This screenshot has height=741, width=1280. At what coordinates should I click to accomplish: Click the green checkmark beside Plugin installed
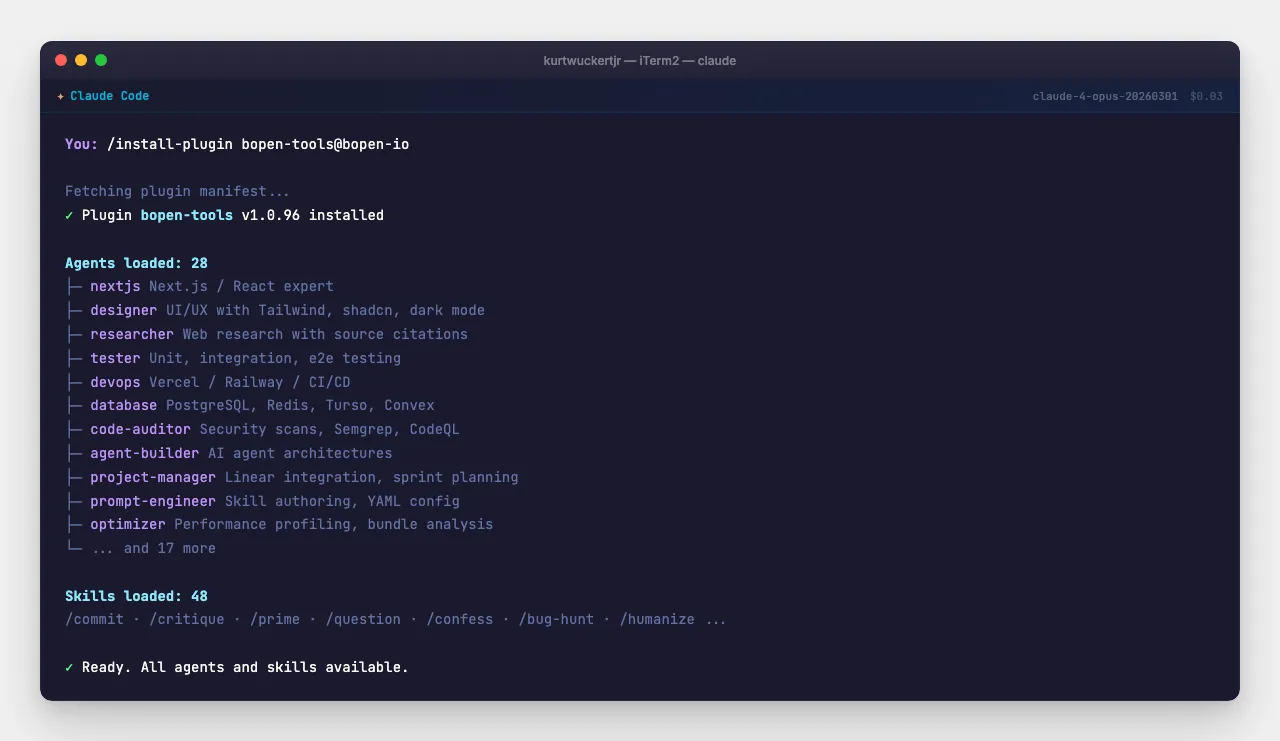[x=69, y=215]
